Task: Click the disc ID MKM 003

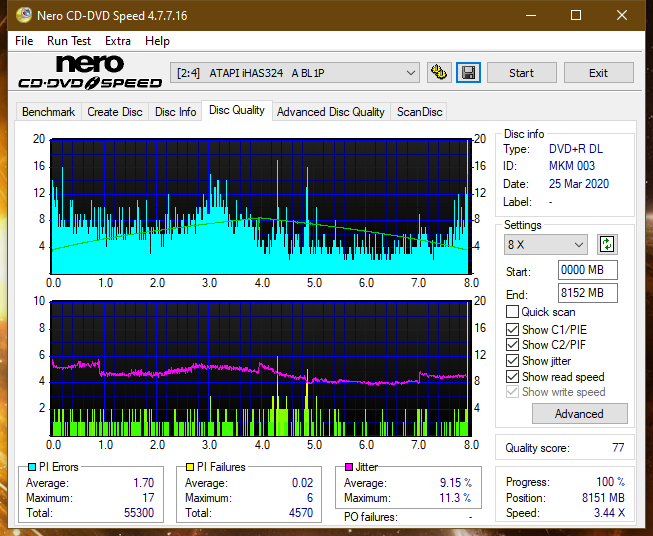Action: point(572,166)
